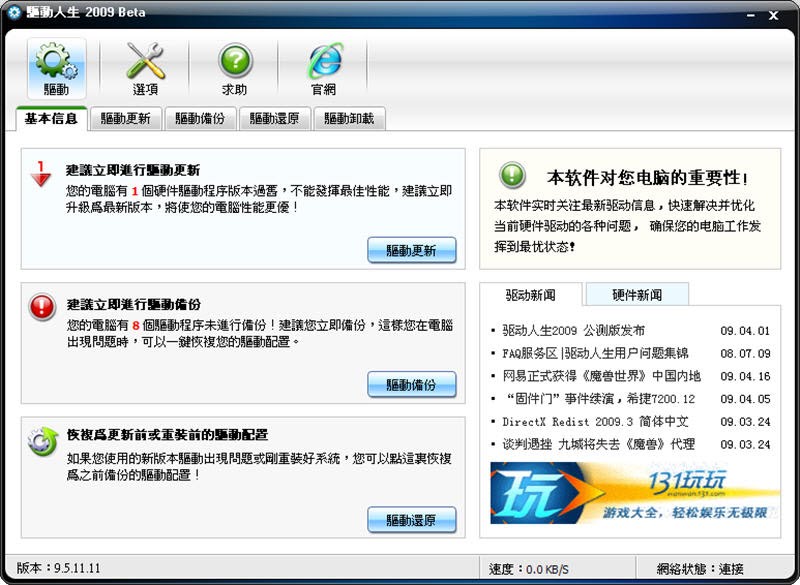Click heading 建議立即進行驅動更新
Viewport: 800px width, 585px height.
133,170
